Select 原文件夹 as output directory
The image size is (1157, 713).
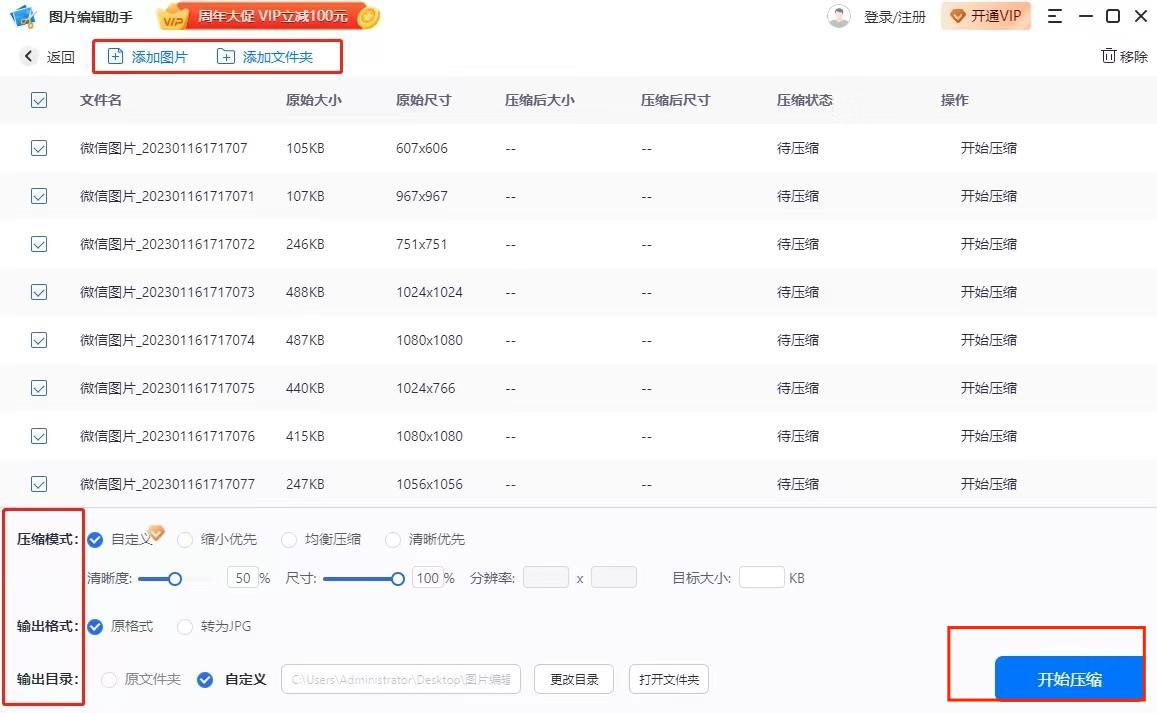tap(108, 679)
